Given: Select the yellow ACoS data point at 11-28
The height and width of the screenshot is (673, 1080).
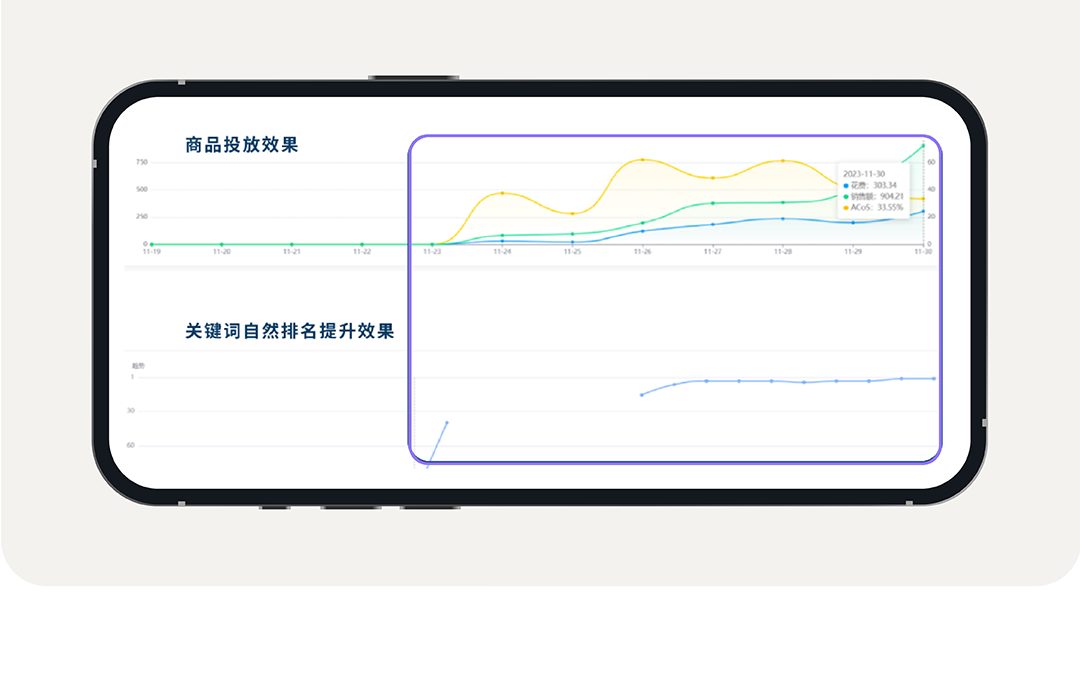Looking at the screenshot, I should click(x=782, y=161).
